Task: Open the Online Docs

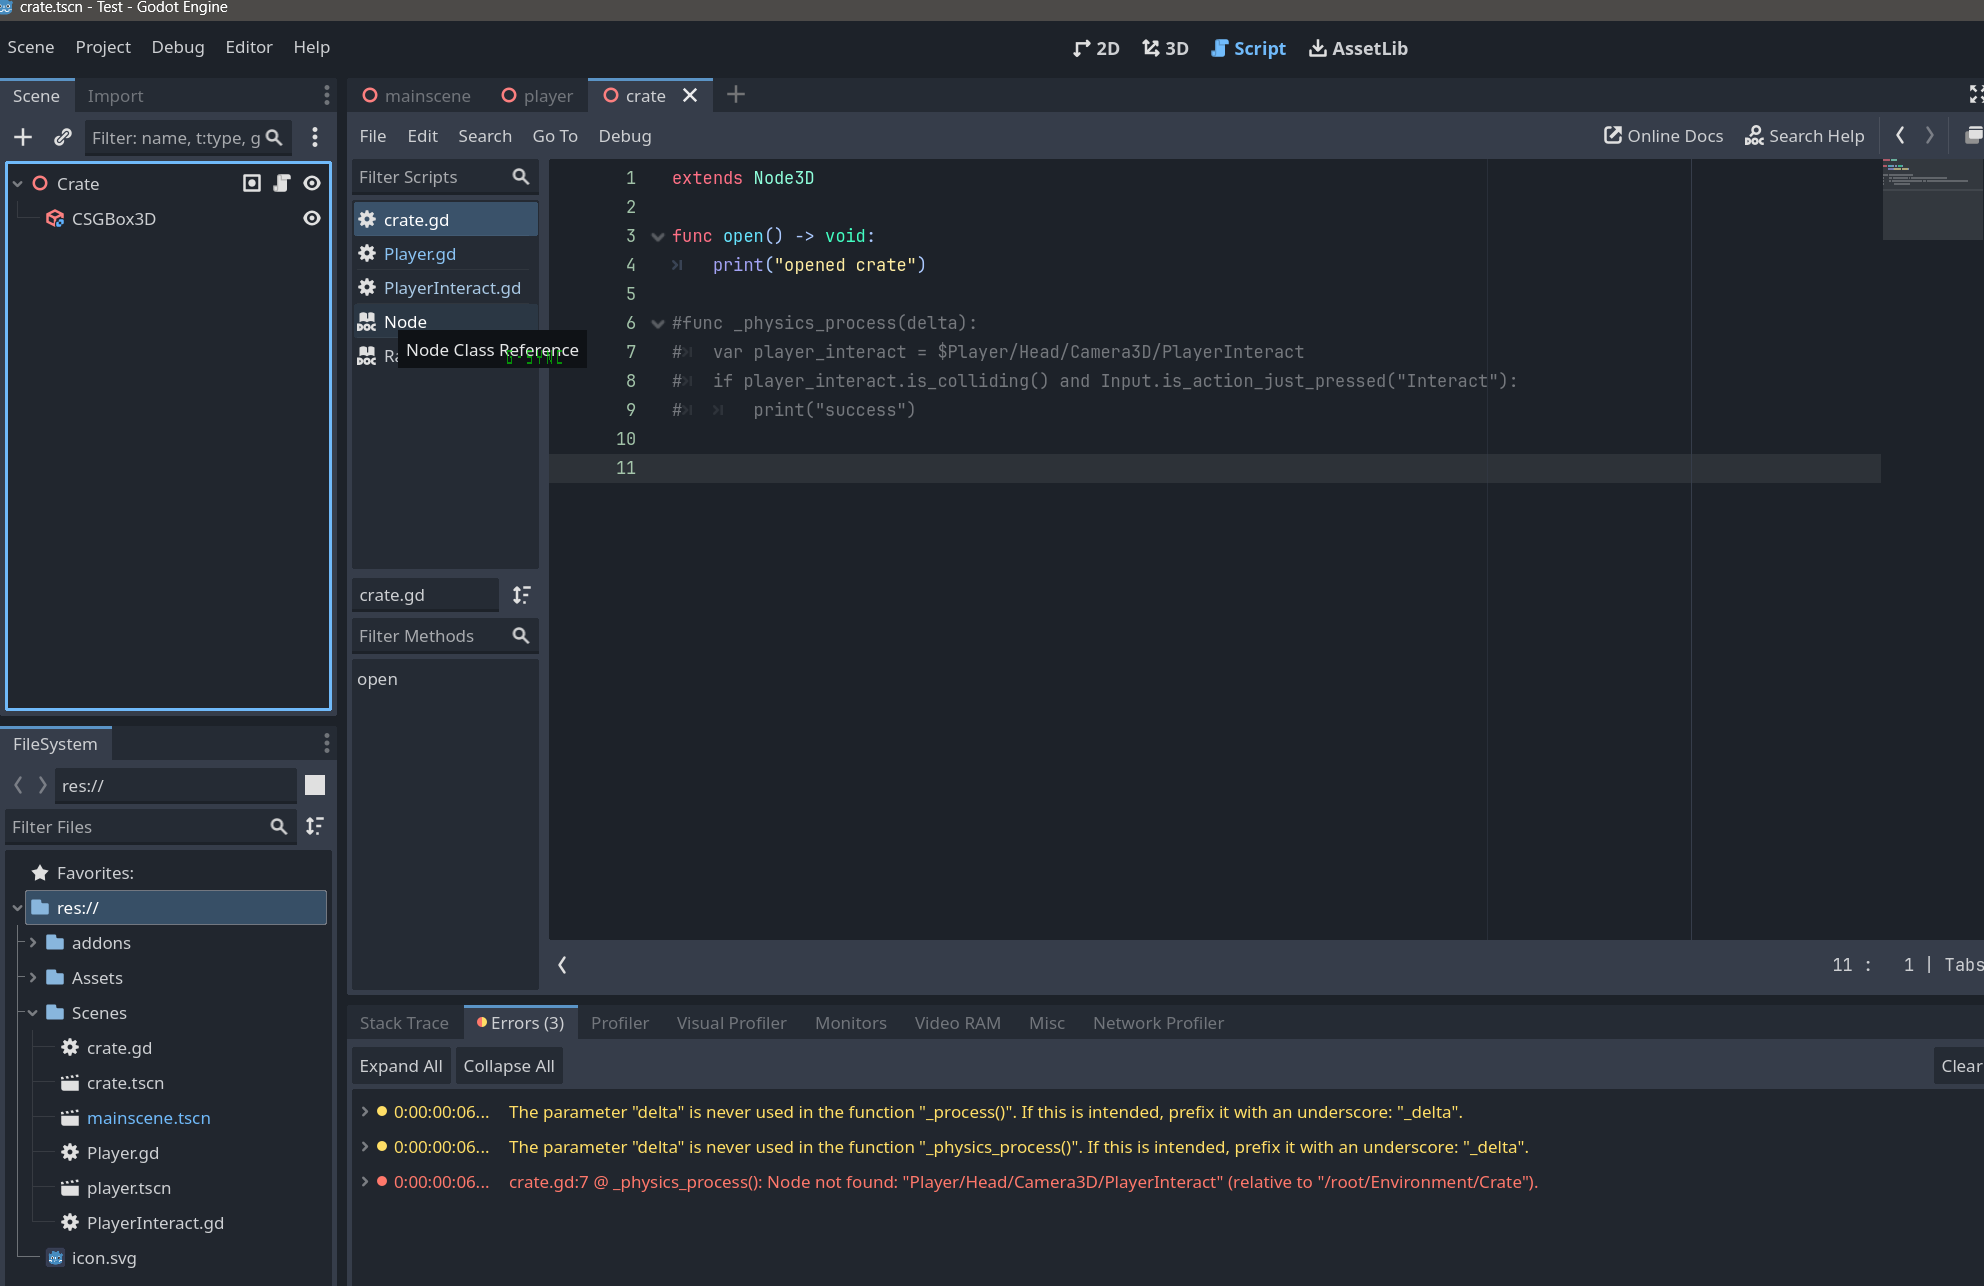Action: [1662, 135]
